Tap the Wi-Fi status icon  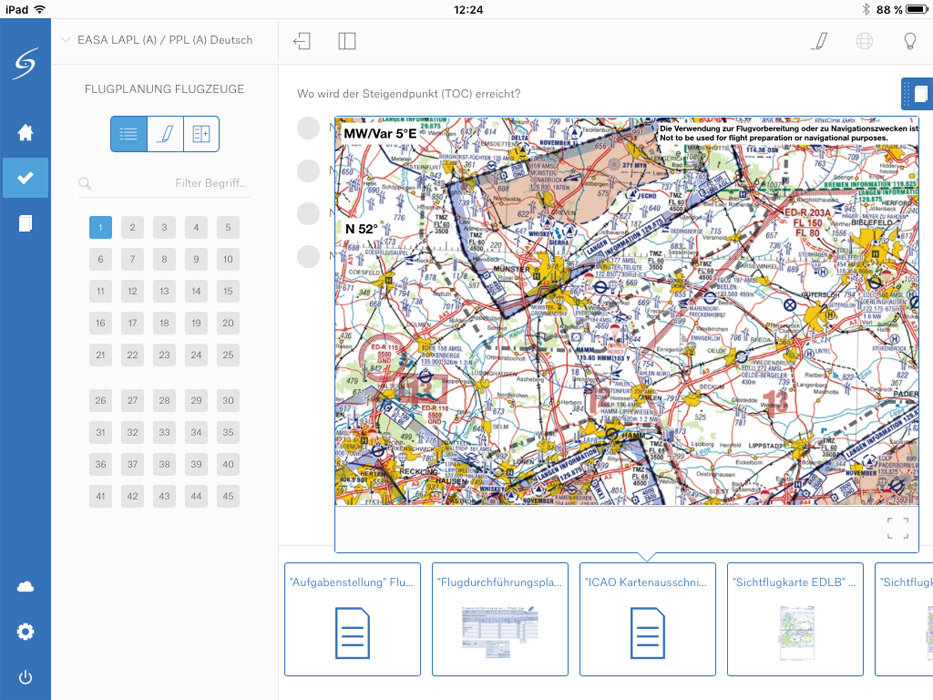39,10
